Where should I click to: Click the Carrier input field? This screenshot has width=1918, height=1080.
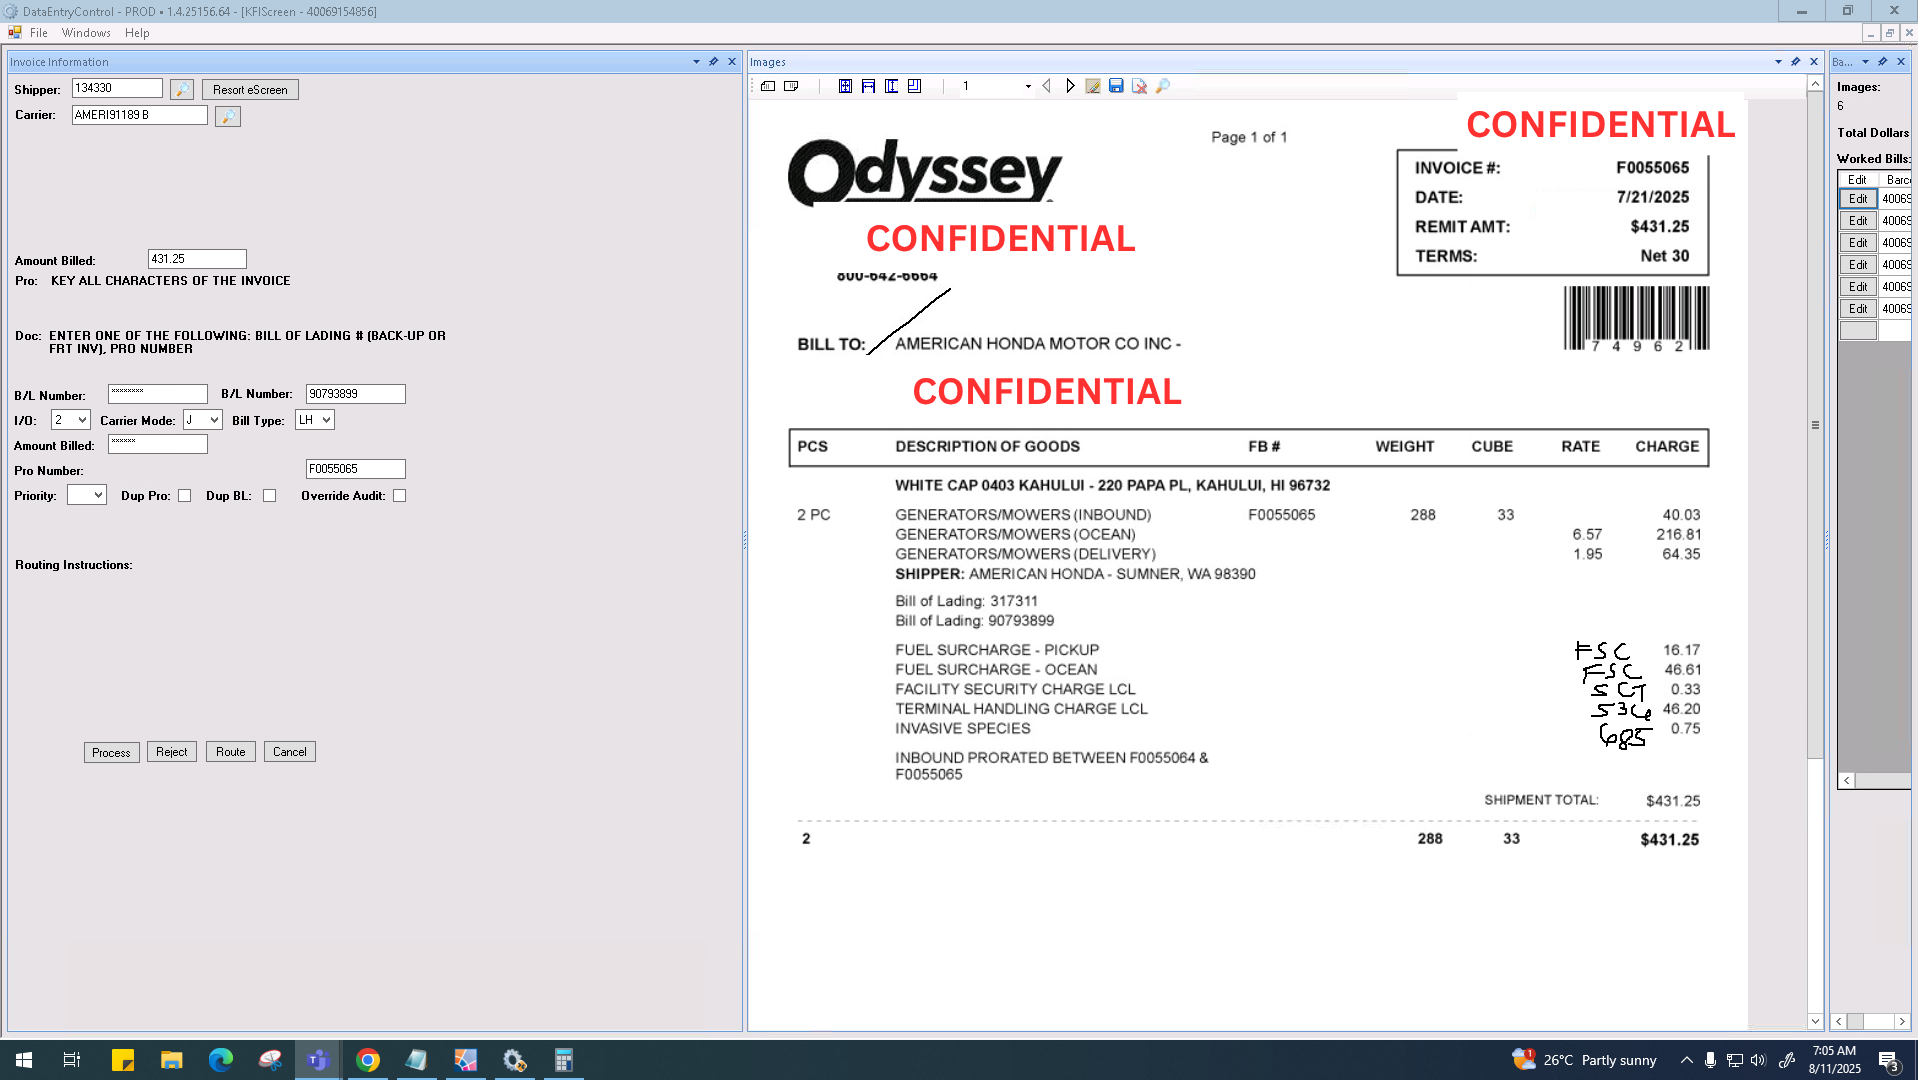click(x=140, y=115)
